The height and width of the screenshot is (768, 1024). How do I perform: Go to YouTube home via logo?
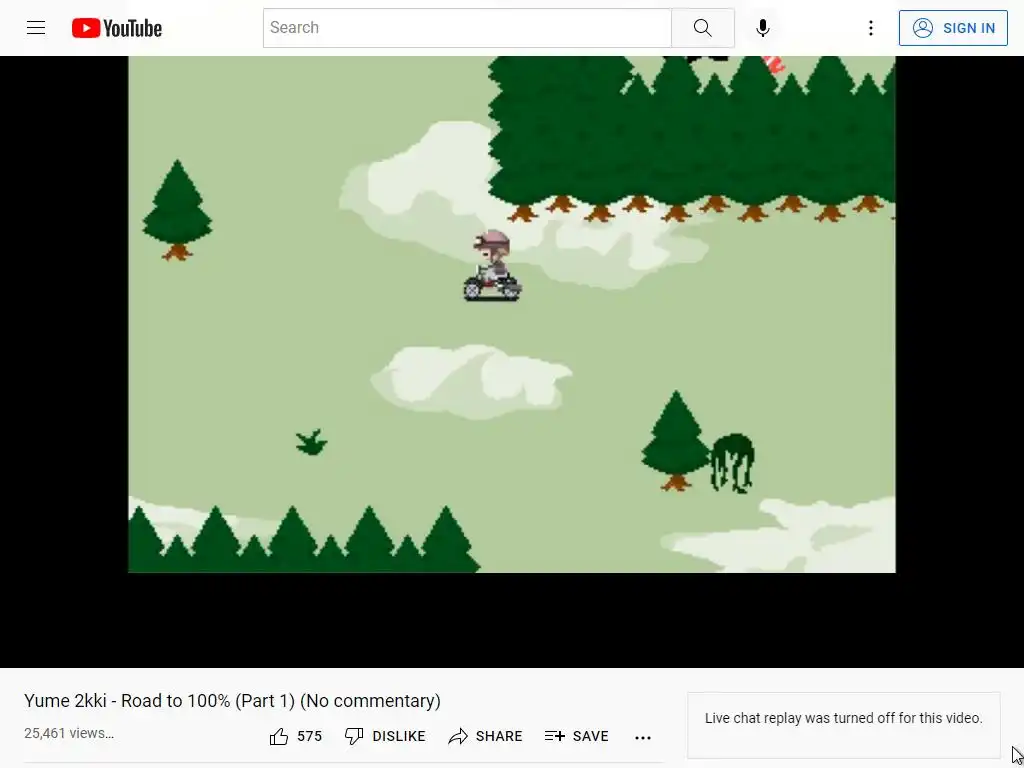click(117, 28)
